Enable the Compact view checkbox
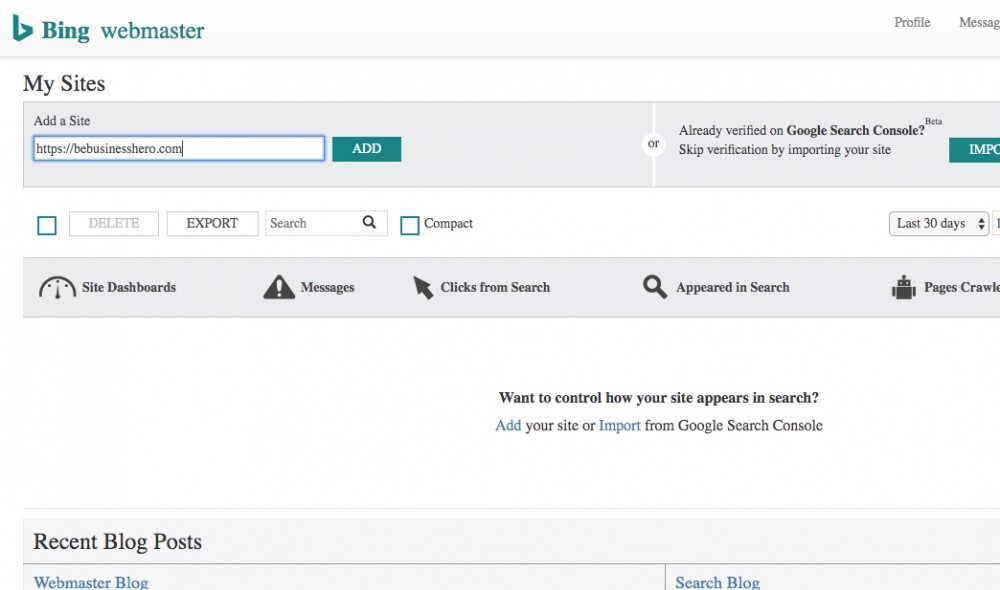The image size is (1000, 590). [409, 225]
